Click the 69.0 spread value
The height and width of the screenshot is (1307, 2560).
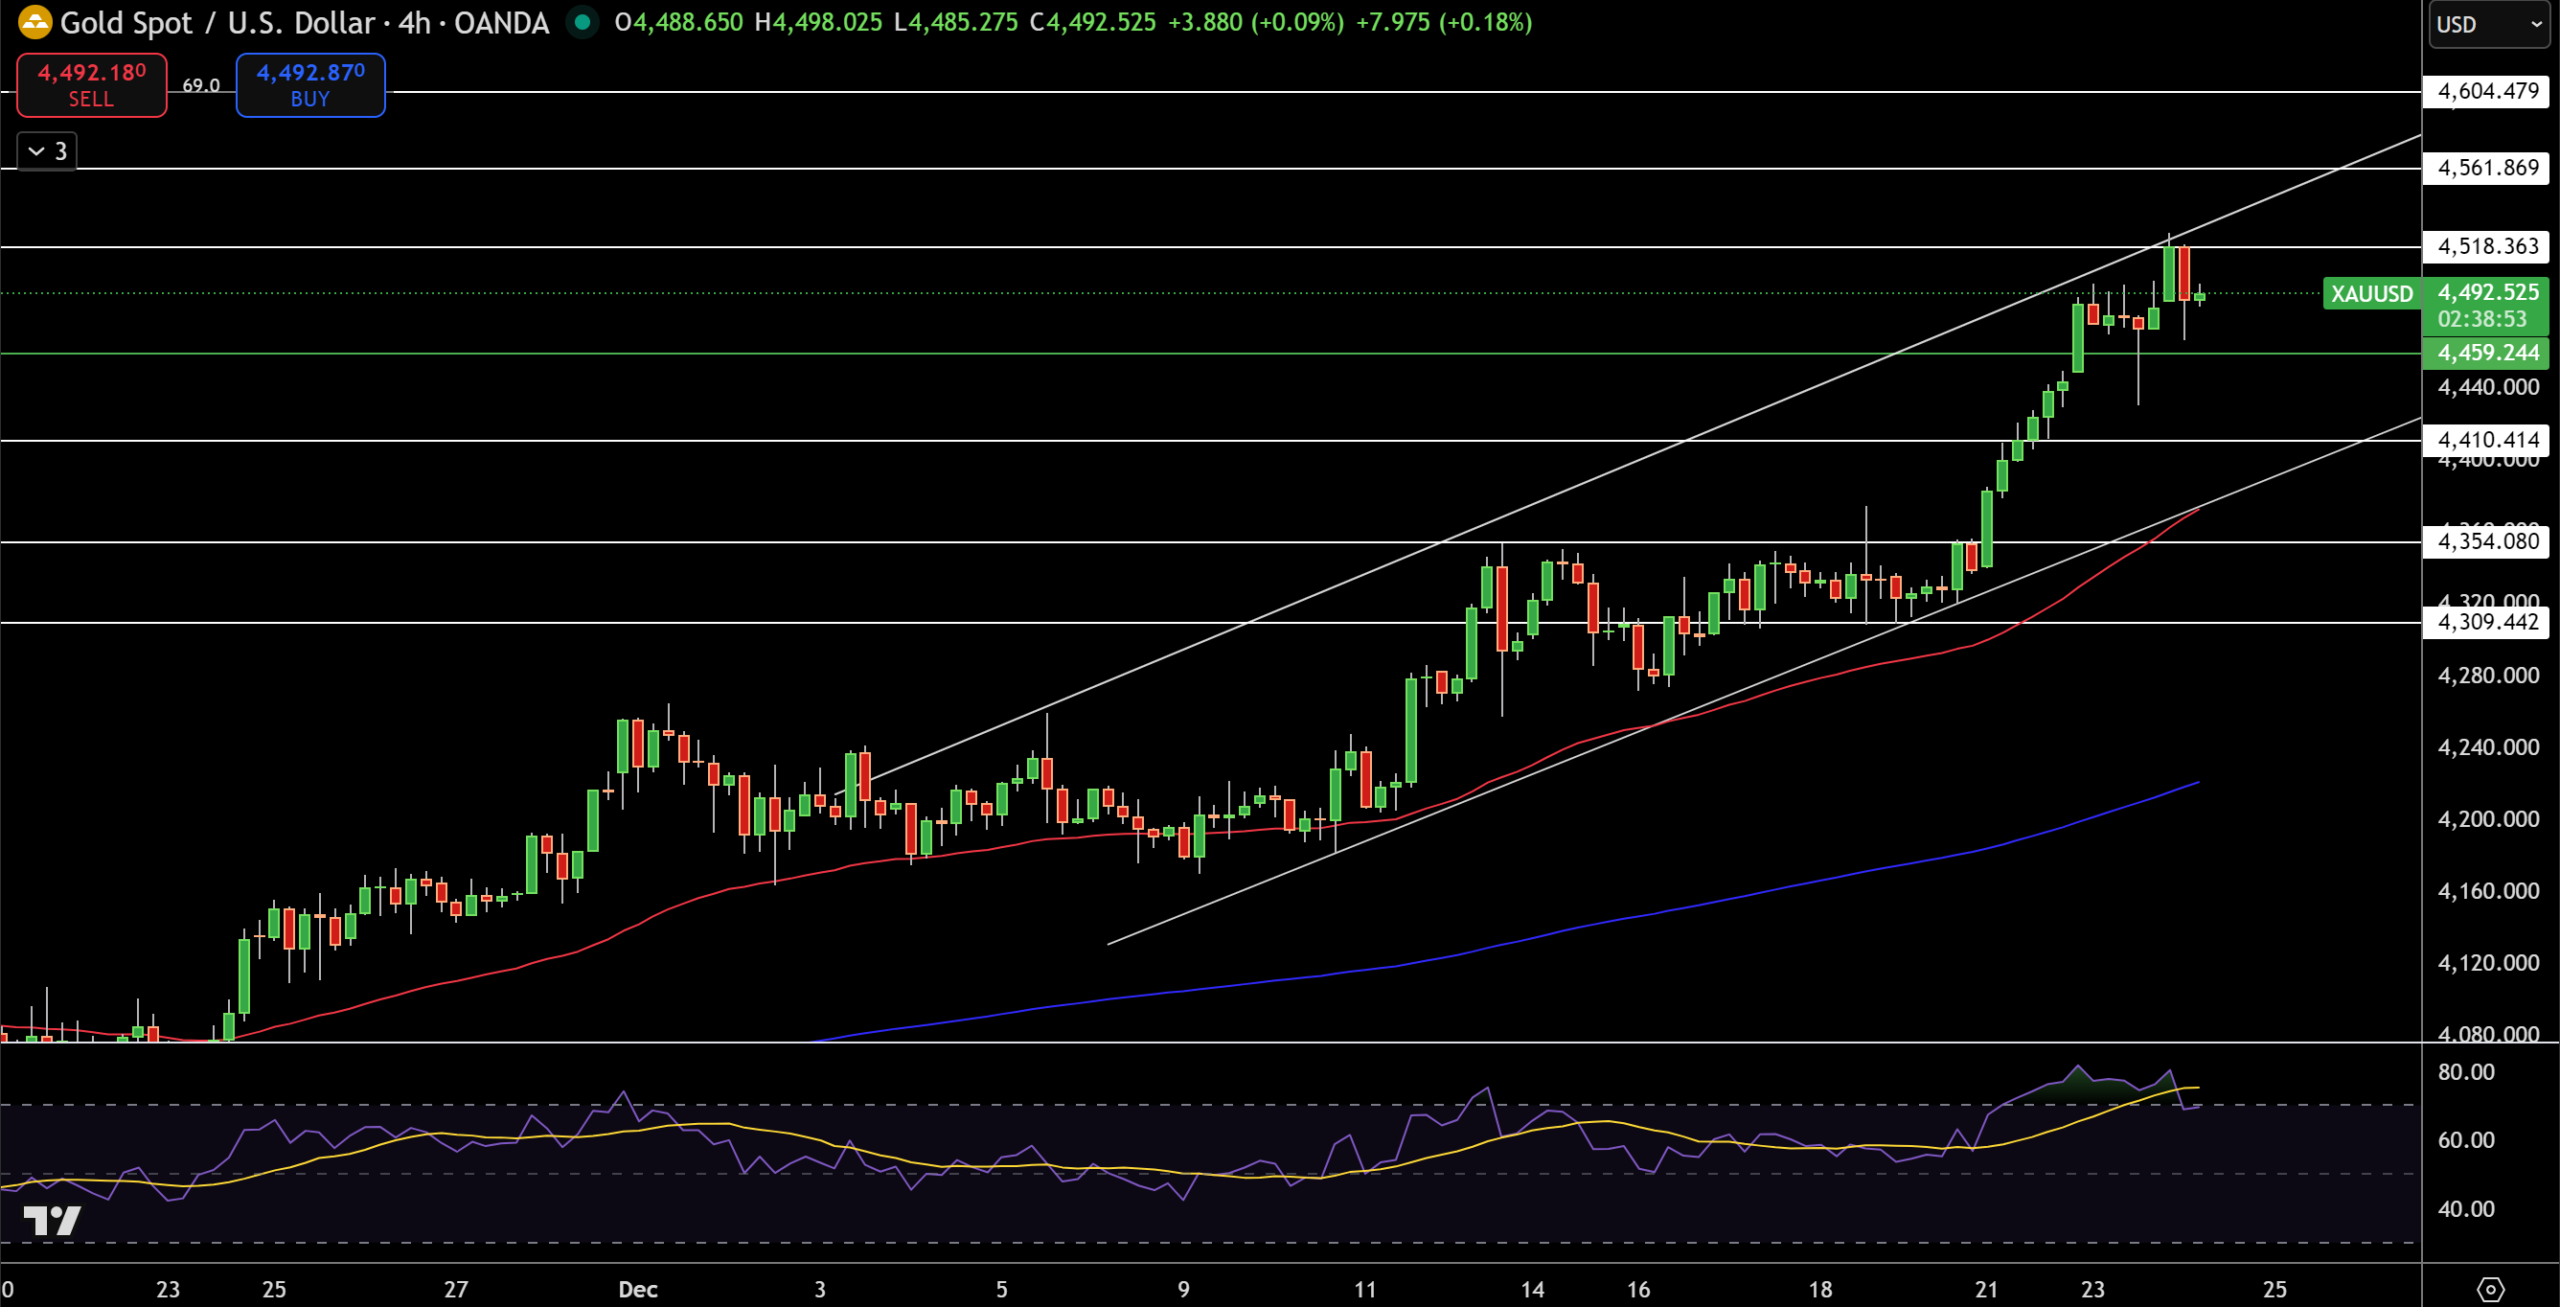[201, 86]
